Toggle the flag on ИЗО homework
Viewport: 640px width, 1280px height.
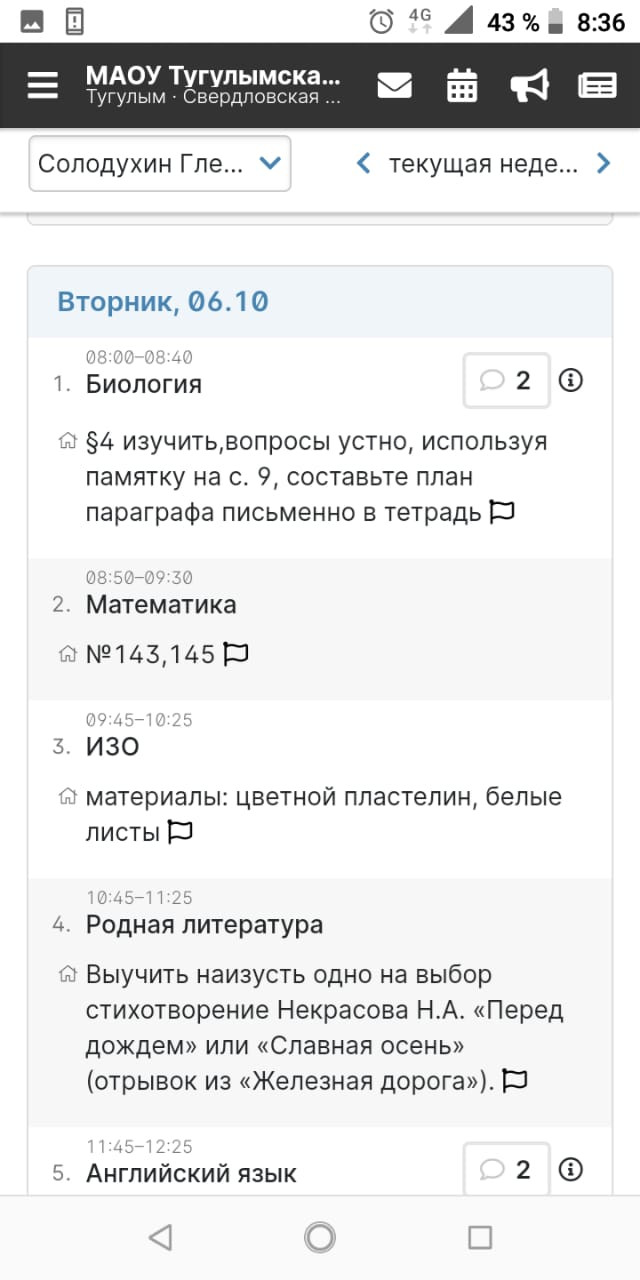pyautogui.click(x=180, y=832)
